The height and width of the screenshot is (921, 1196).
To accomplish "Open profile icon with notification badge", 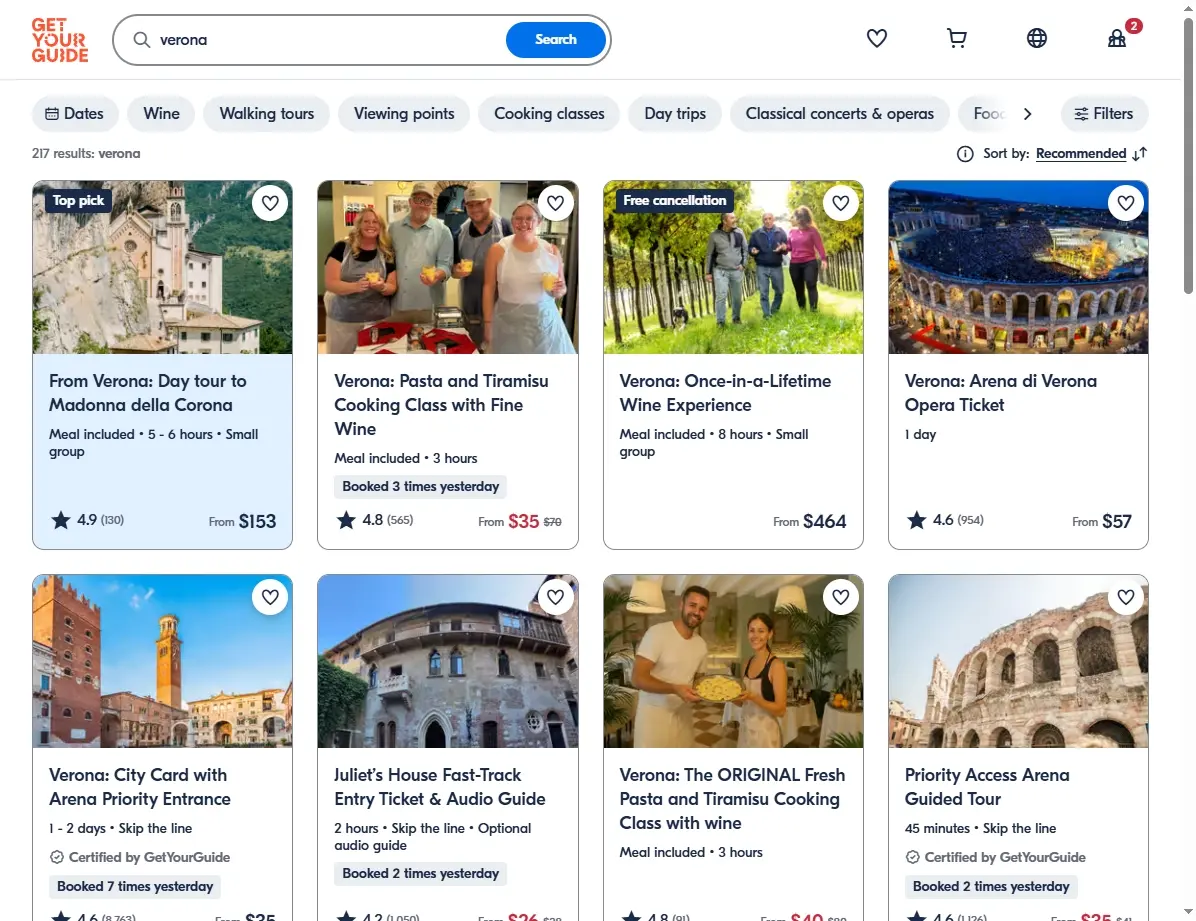I will [1117, 38].
